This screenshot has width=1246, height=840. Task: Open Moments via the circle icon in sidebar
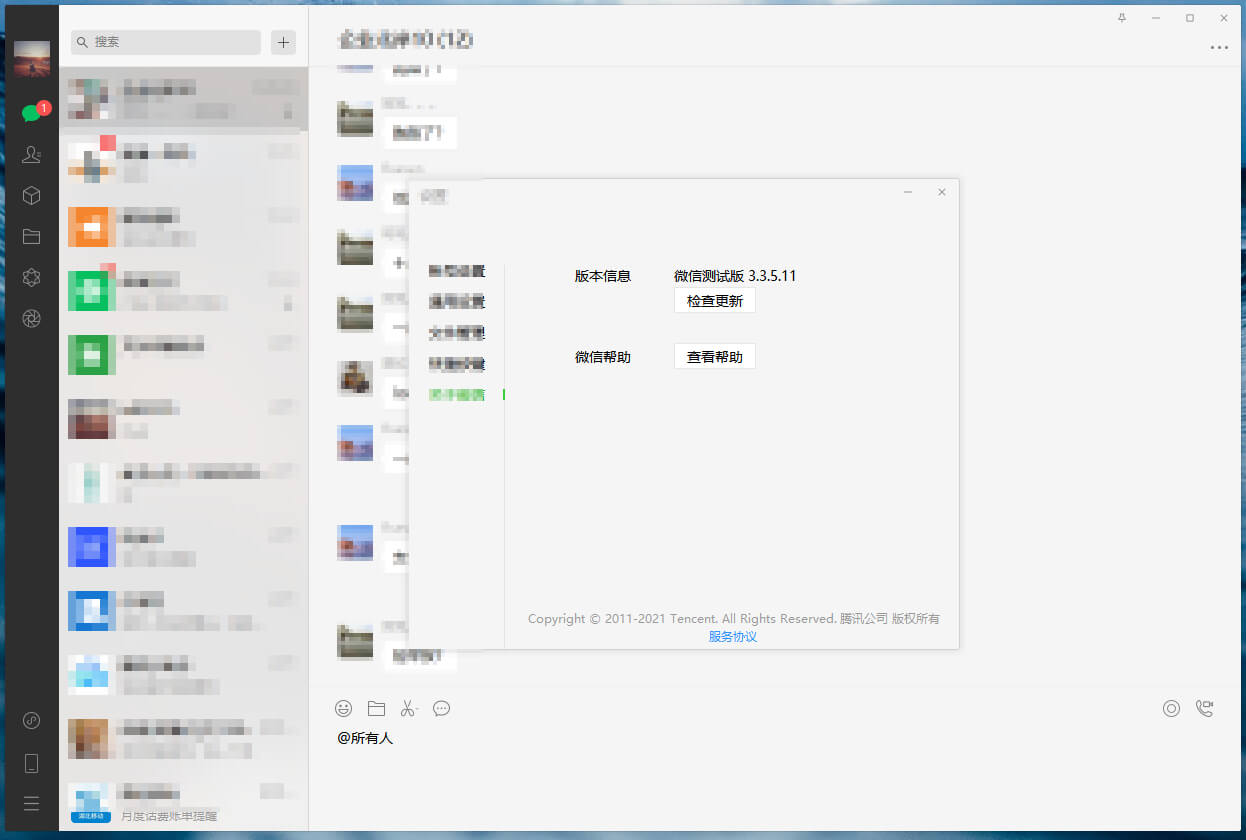point(31,319)
